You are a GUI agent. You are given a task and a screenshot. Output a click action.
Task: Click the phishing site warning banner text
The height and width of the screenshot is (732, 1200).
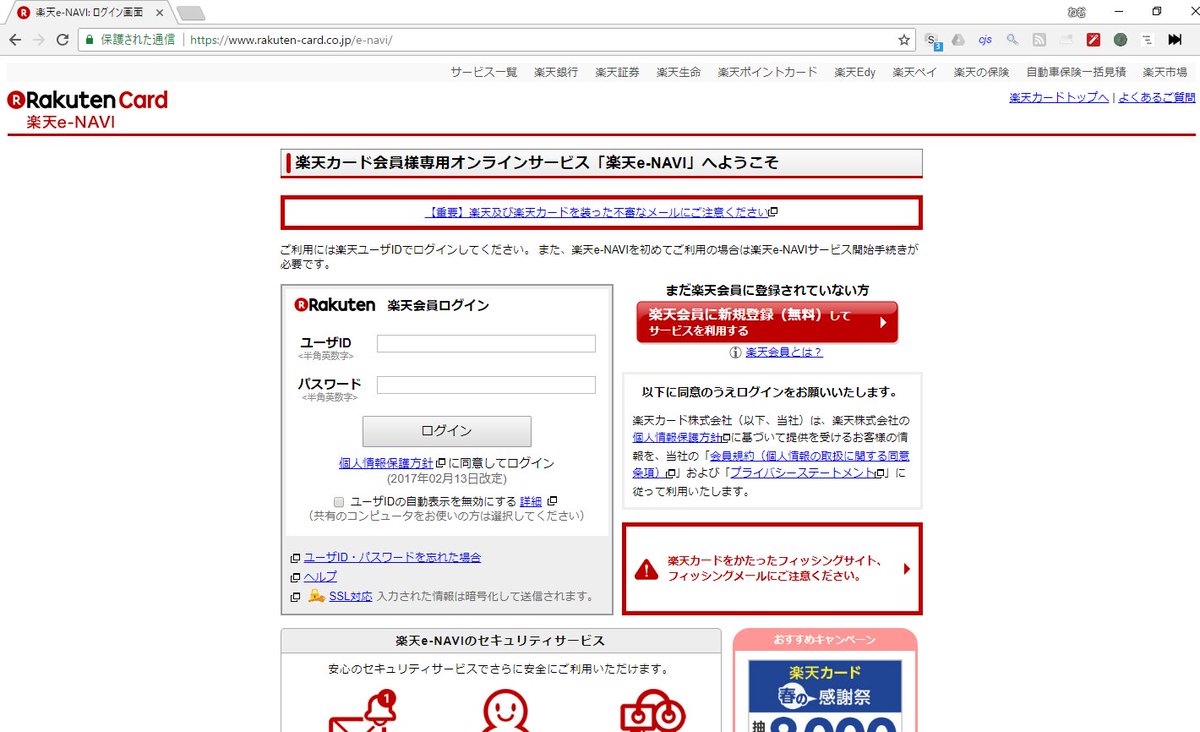(775, 569)
